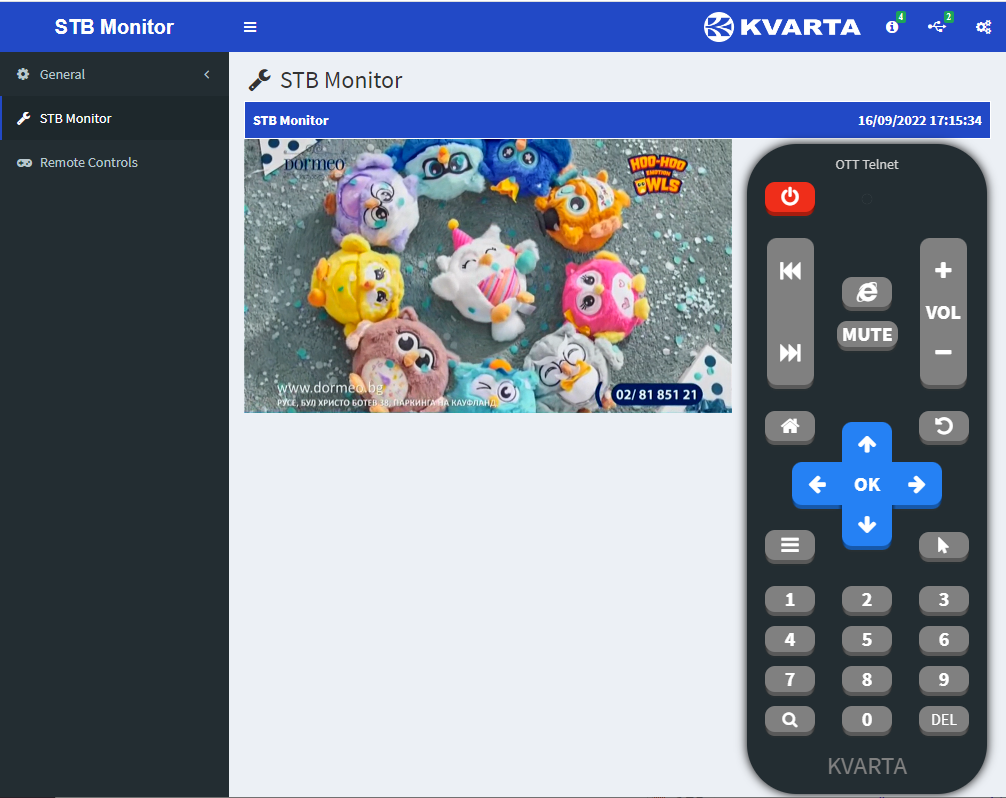The width and height of the screenshot is (1006, 798).
Task: Open settings gears in top bar
Action: point(984,27)
